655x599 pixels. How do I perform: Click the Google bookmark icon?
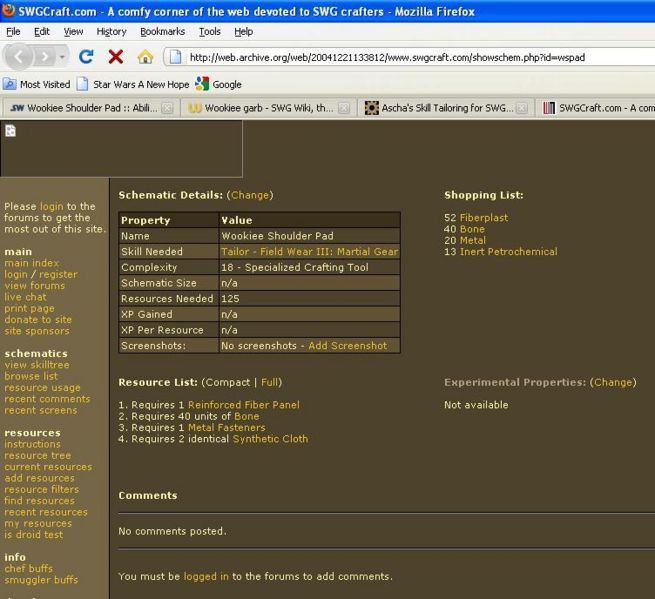[x=202, y=84]
